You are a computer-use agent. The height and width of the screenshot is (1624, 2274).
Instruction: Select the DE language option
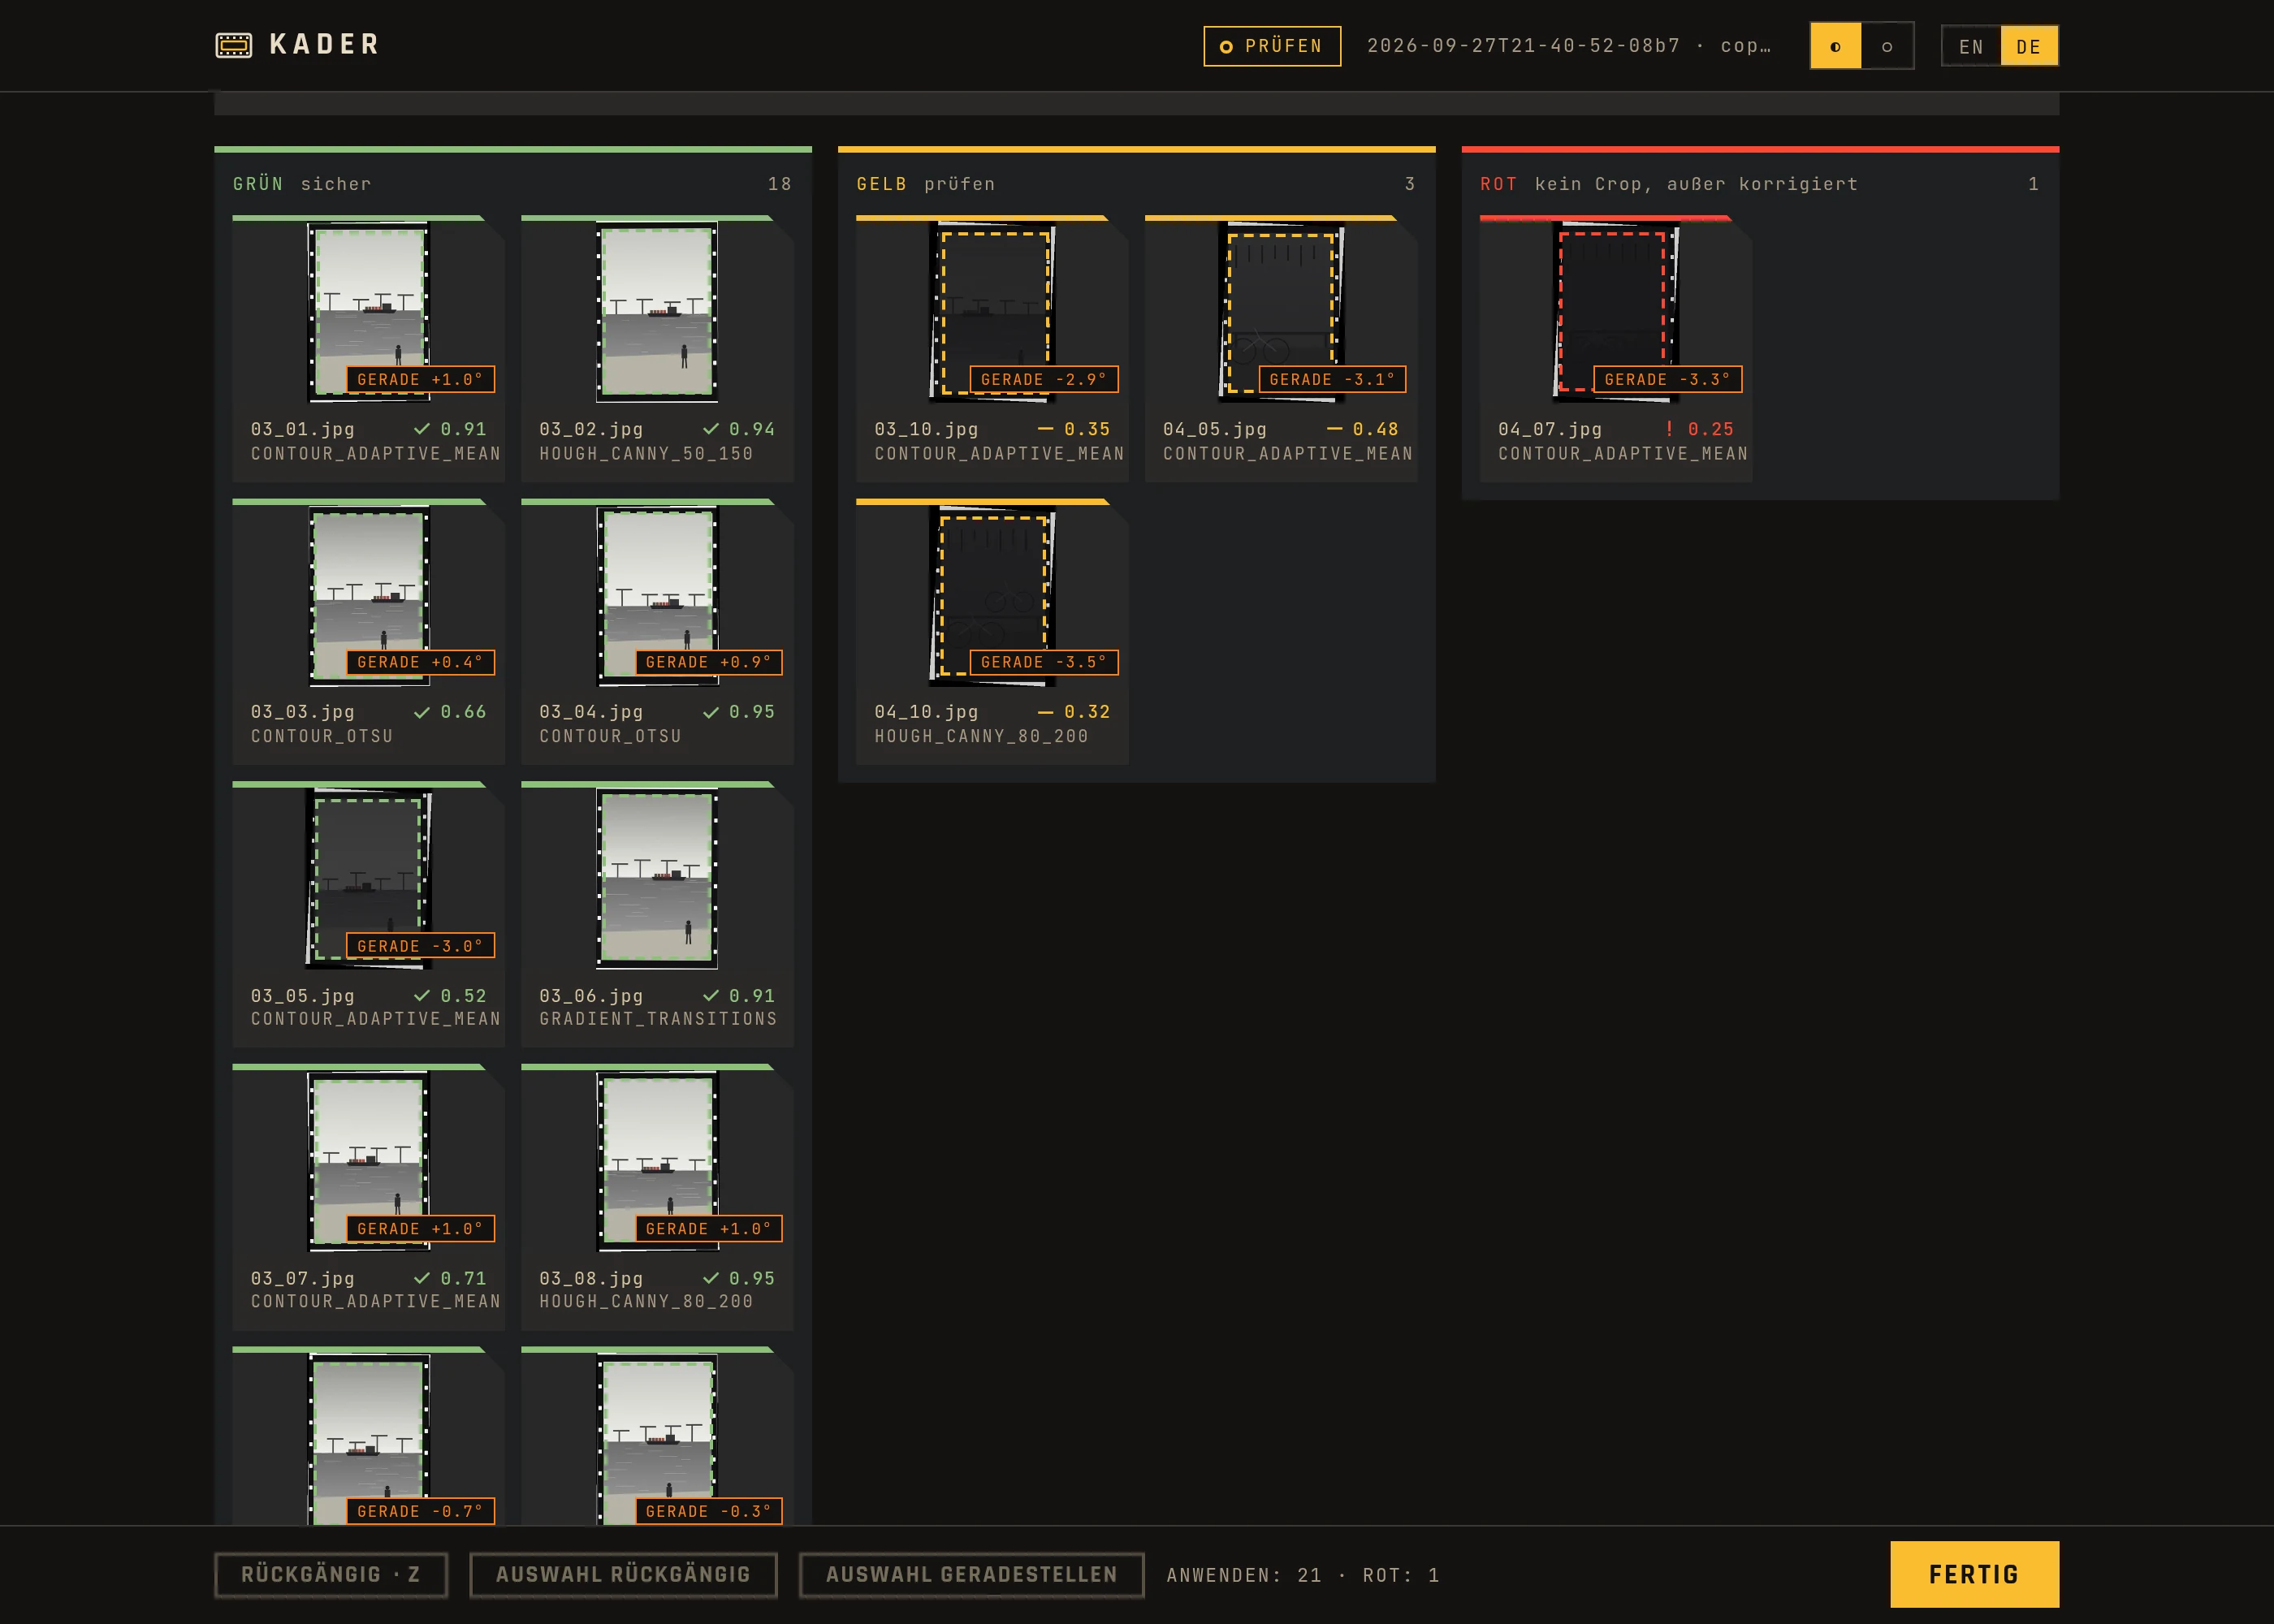(2028, 46)
